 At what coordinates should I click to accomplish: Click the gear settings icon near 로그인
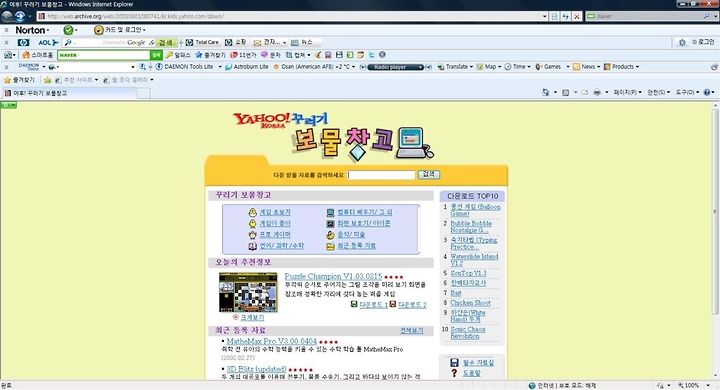coord(682,42)
